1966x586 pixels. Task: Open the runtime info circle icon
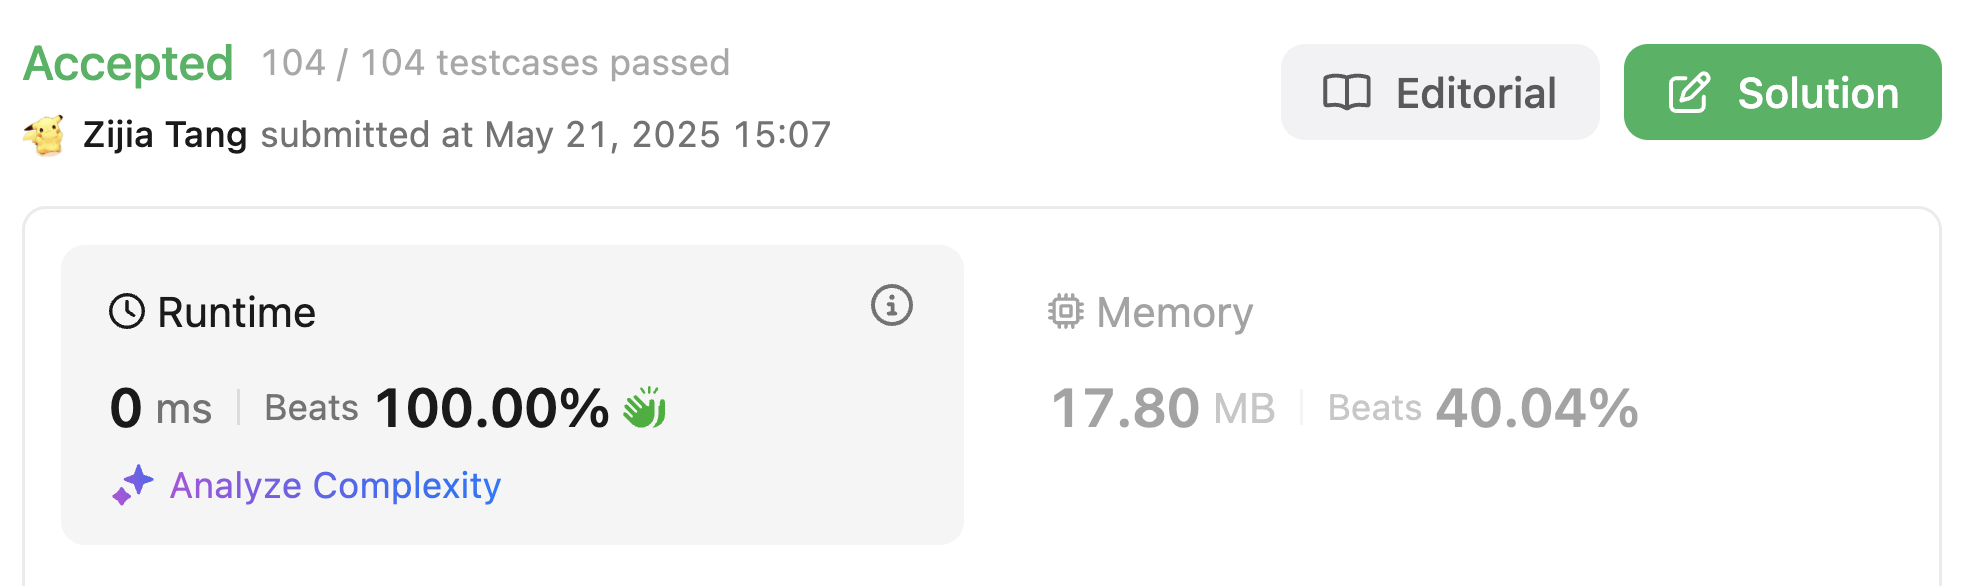[891, 306]
